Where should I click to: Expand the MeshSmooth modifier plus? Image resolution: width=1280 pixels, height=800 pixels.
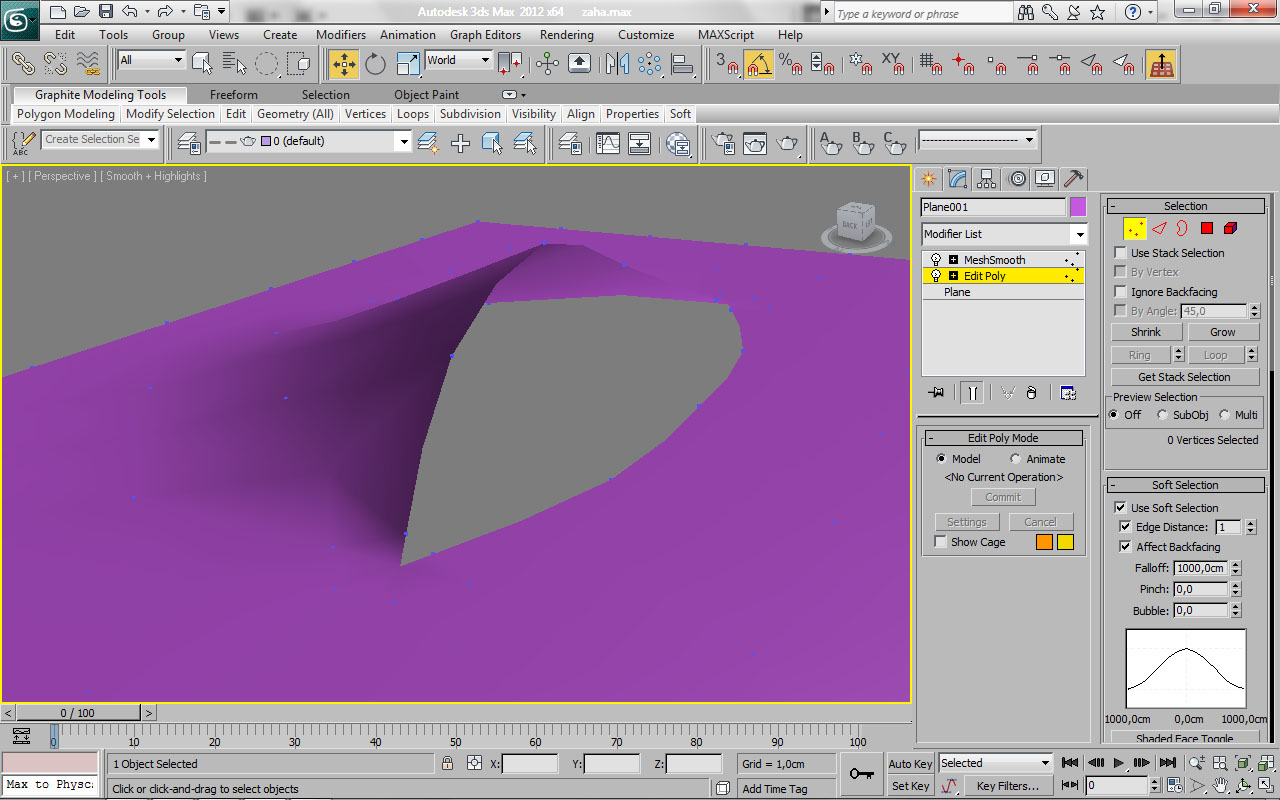tap(954, 260)
